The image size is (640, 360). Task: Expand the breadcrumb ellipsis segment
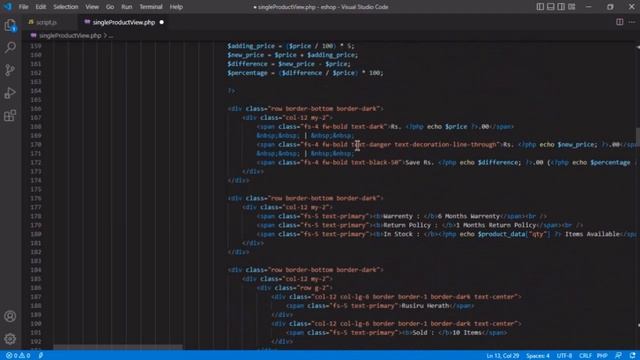pos(111,36)
